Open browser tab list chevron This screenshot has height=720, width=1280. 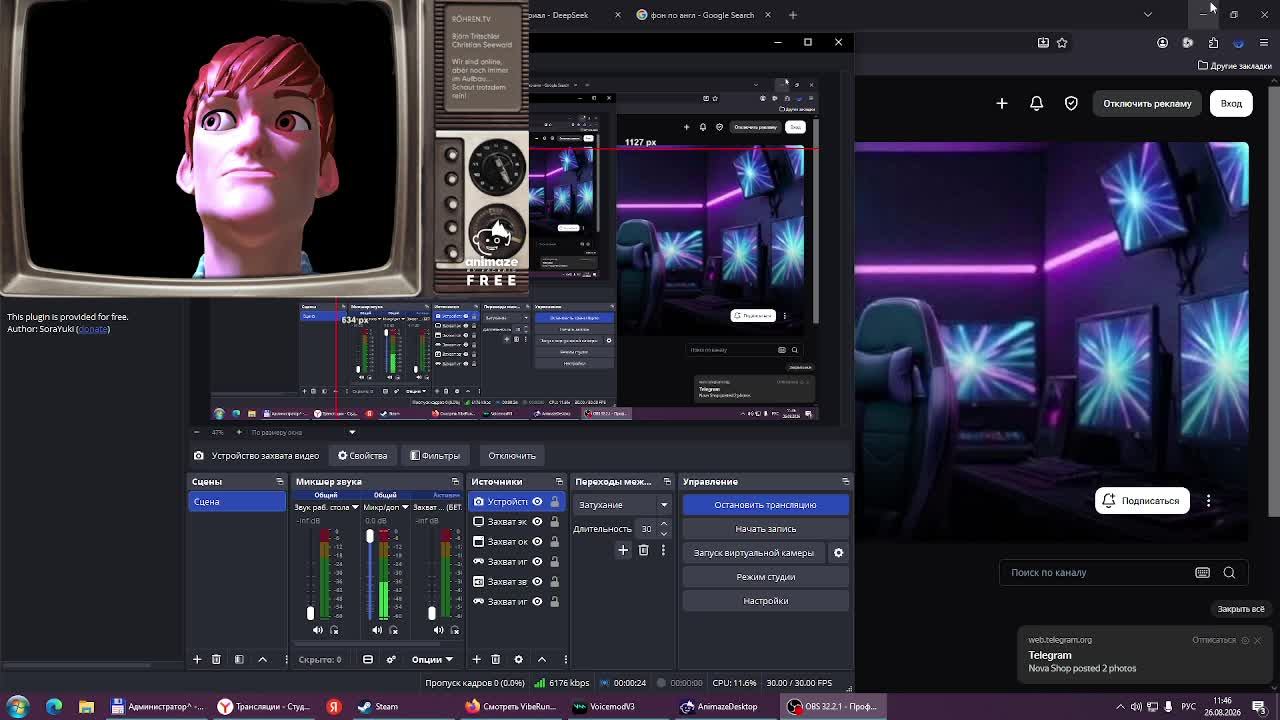tap(1147, 14)
